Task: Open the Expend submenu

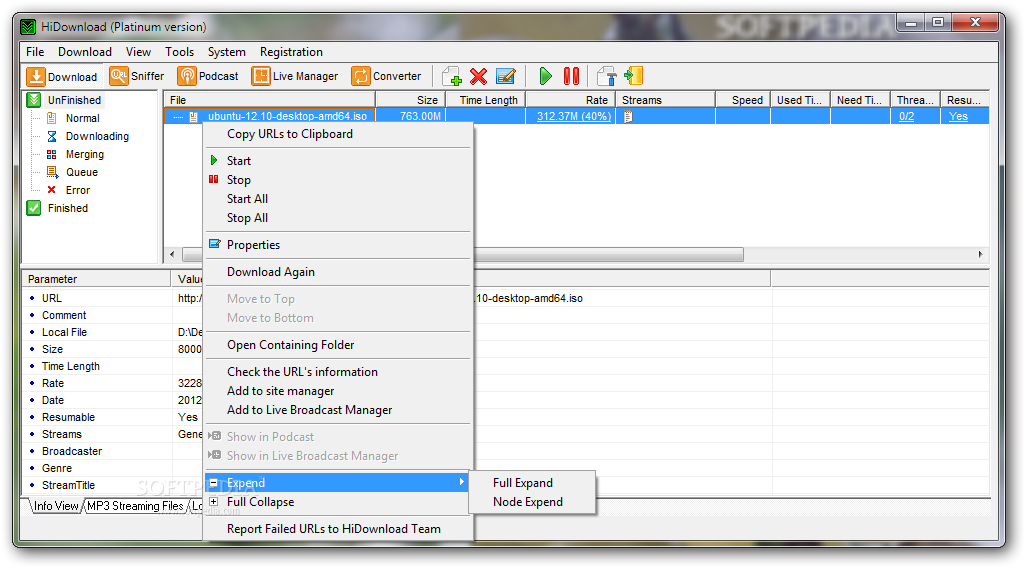Action: click(x=338, y=483)
